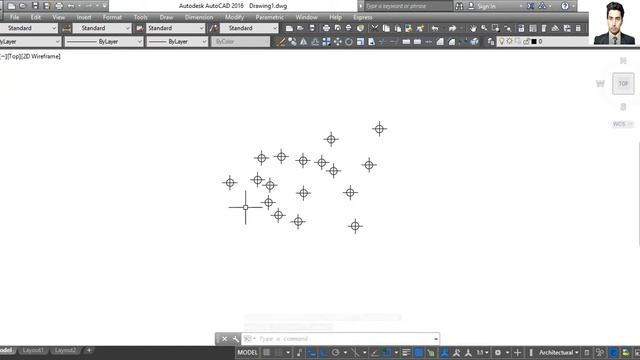Click the Explode tool in Modify toolbar
640x360 pixels.
474,42
